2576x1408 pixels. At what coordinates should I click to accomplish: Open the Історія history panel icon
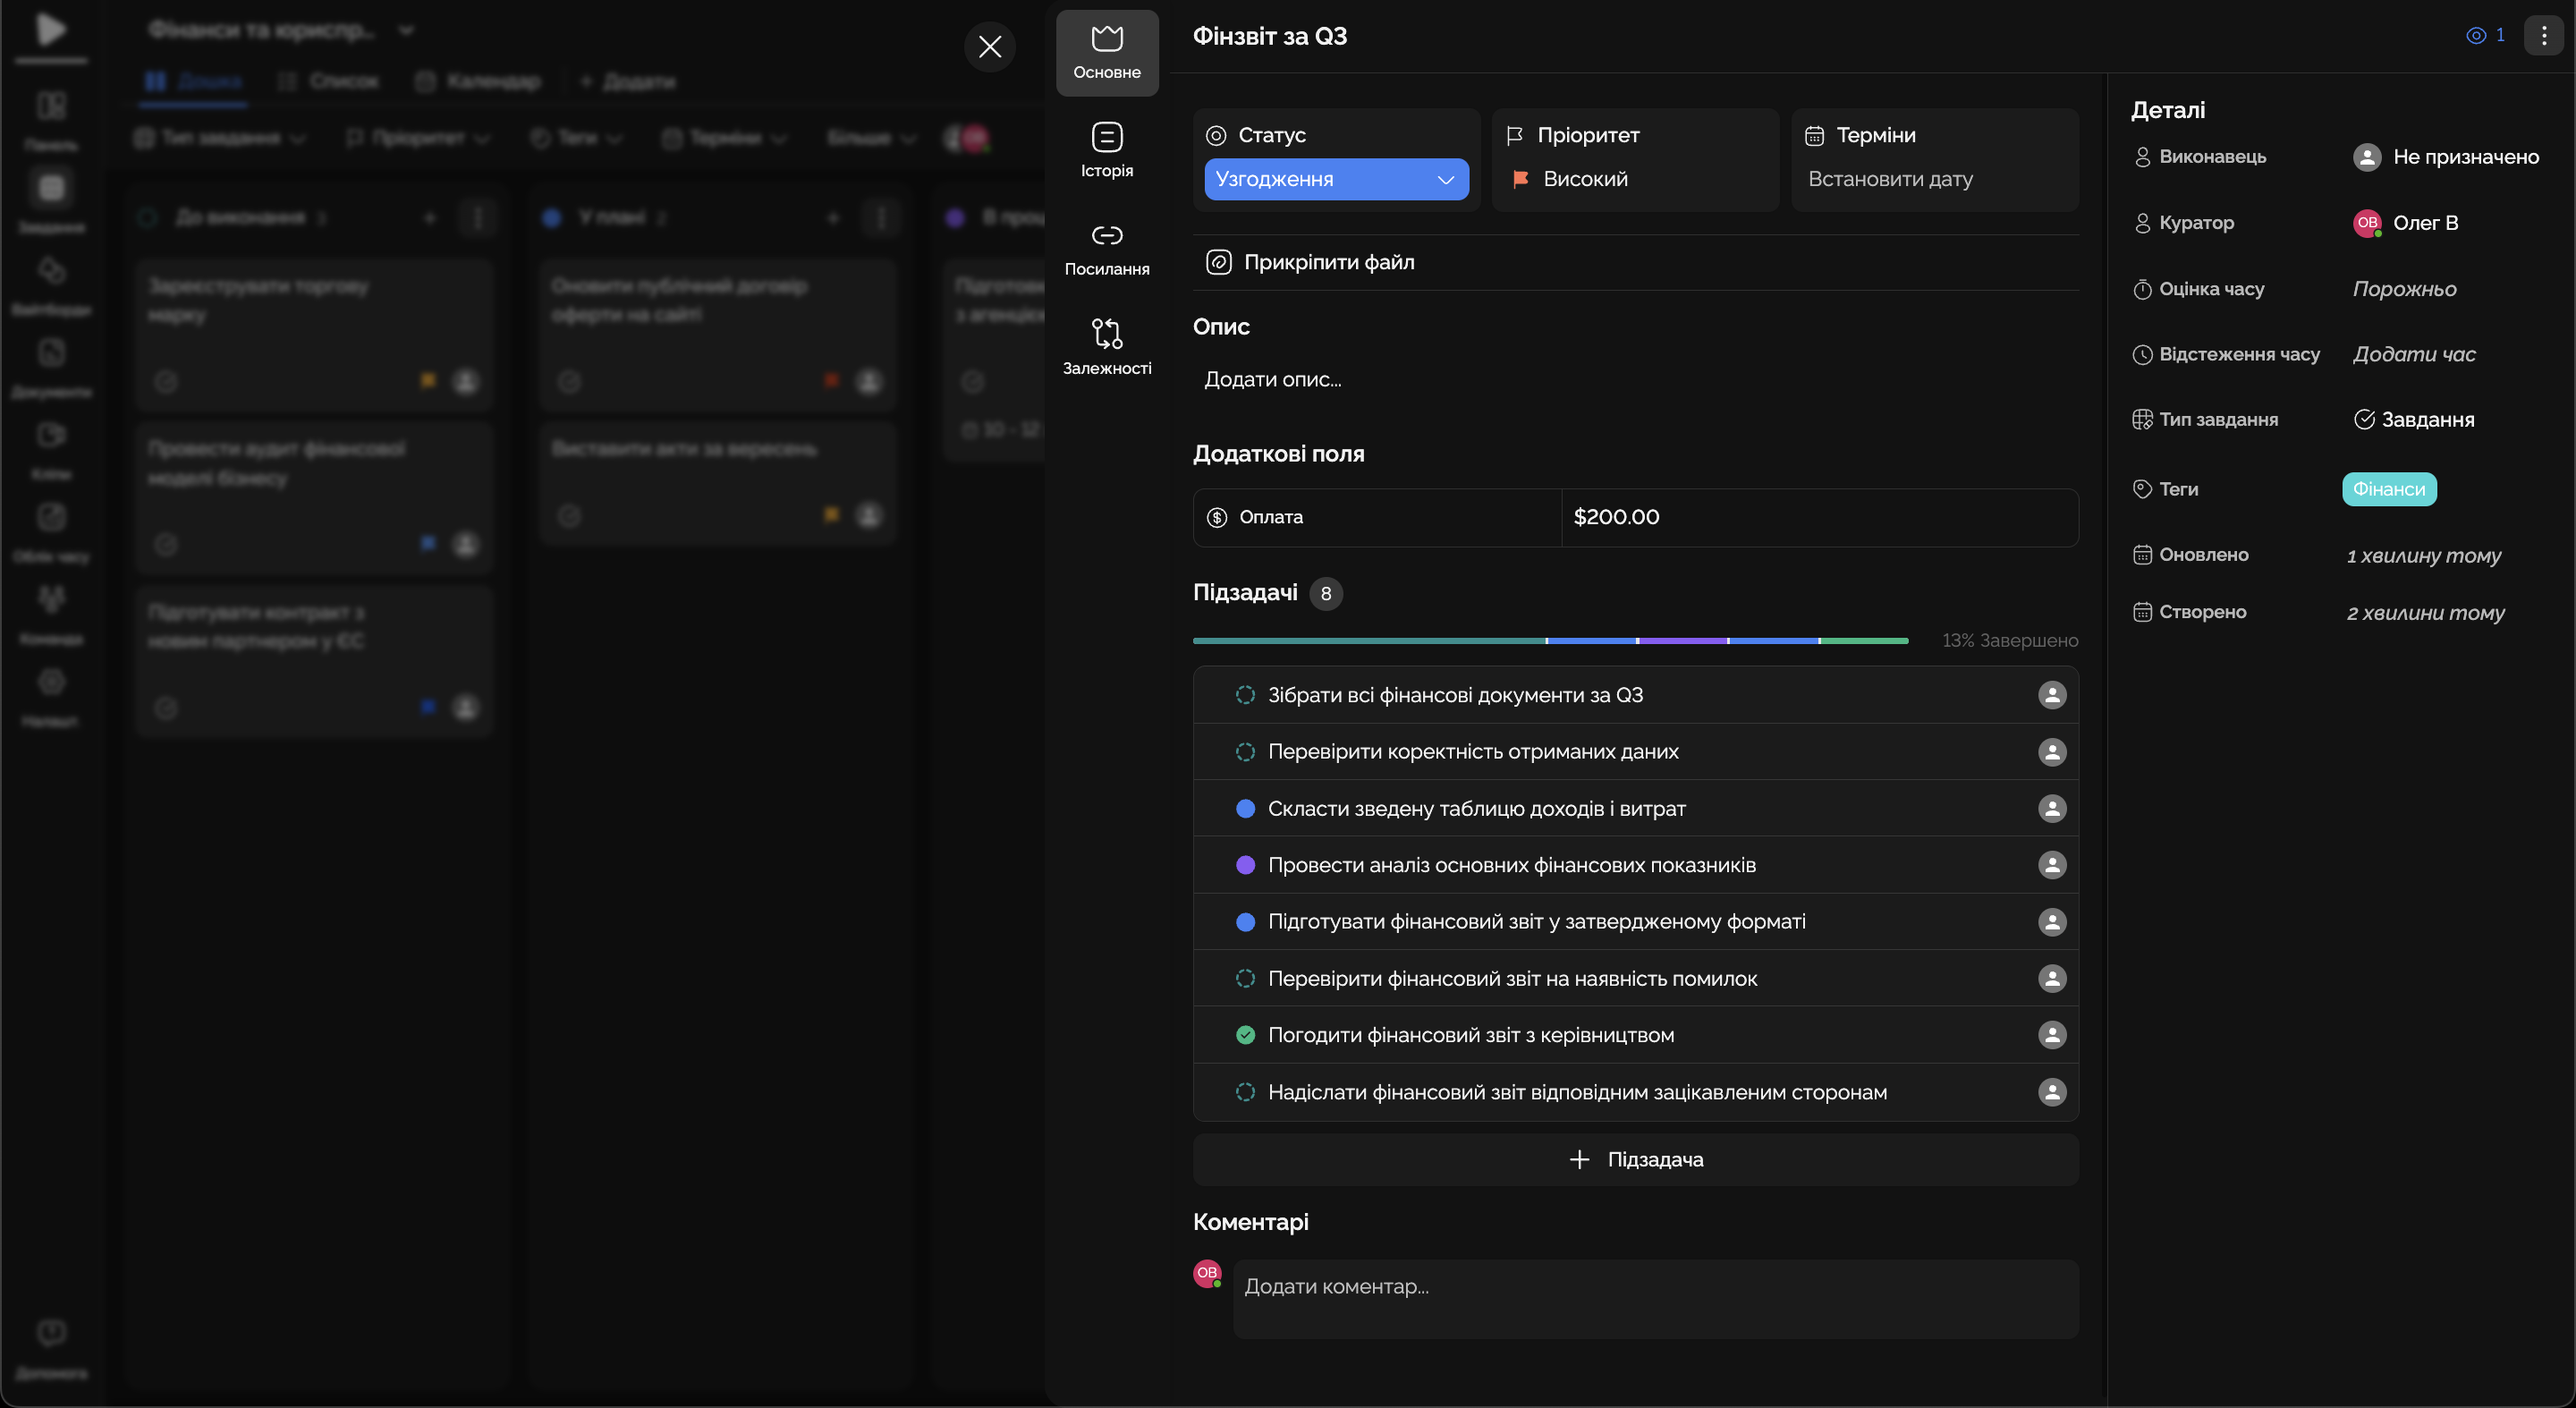pyautogui.click(x=1106, y=137)
